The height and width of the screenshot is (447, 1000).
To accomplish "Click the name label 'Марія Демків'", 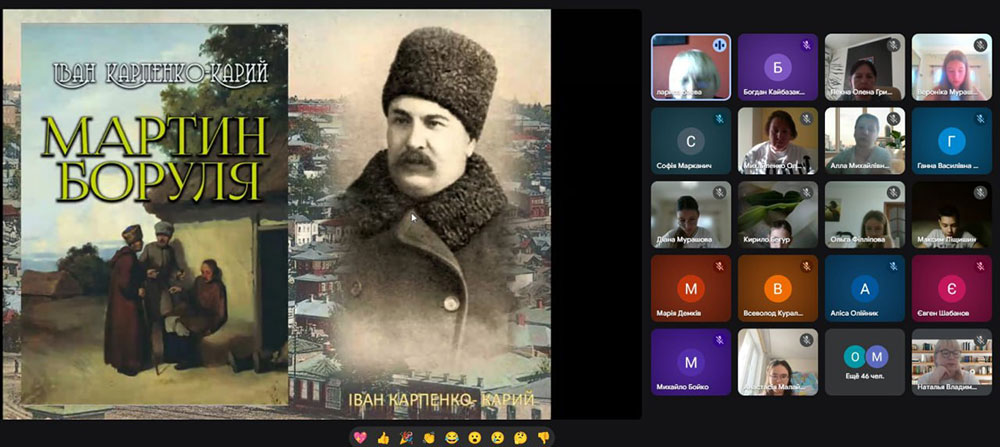I will point(680,313).
